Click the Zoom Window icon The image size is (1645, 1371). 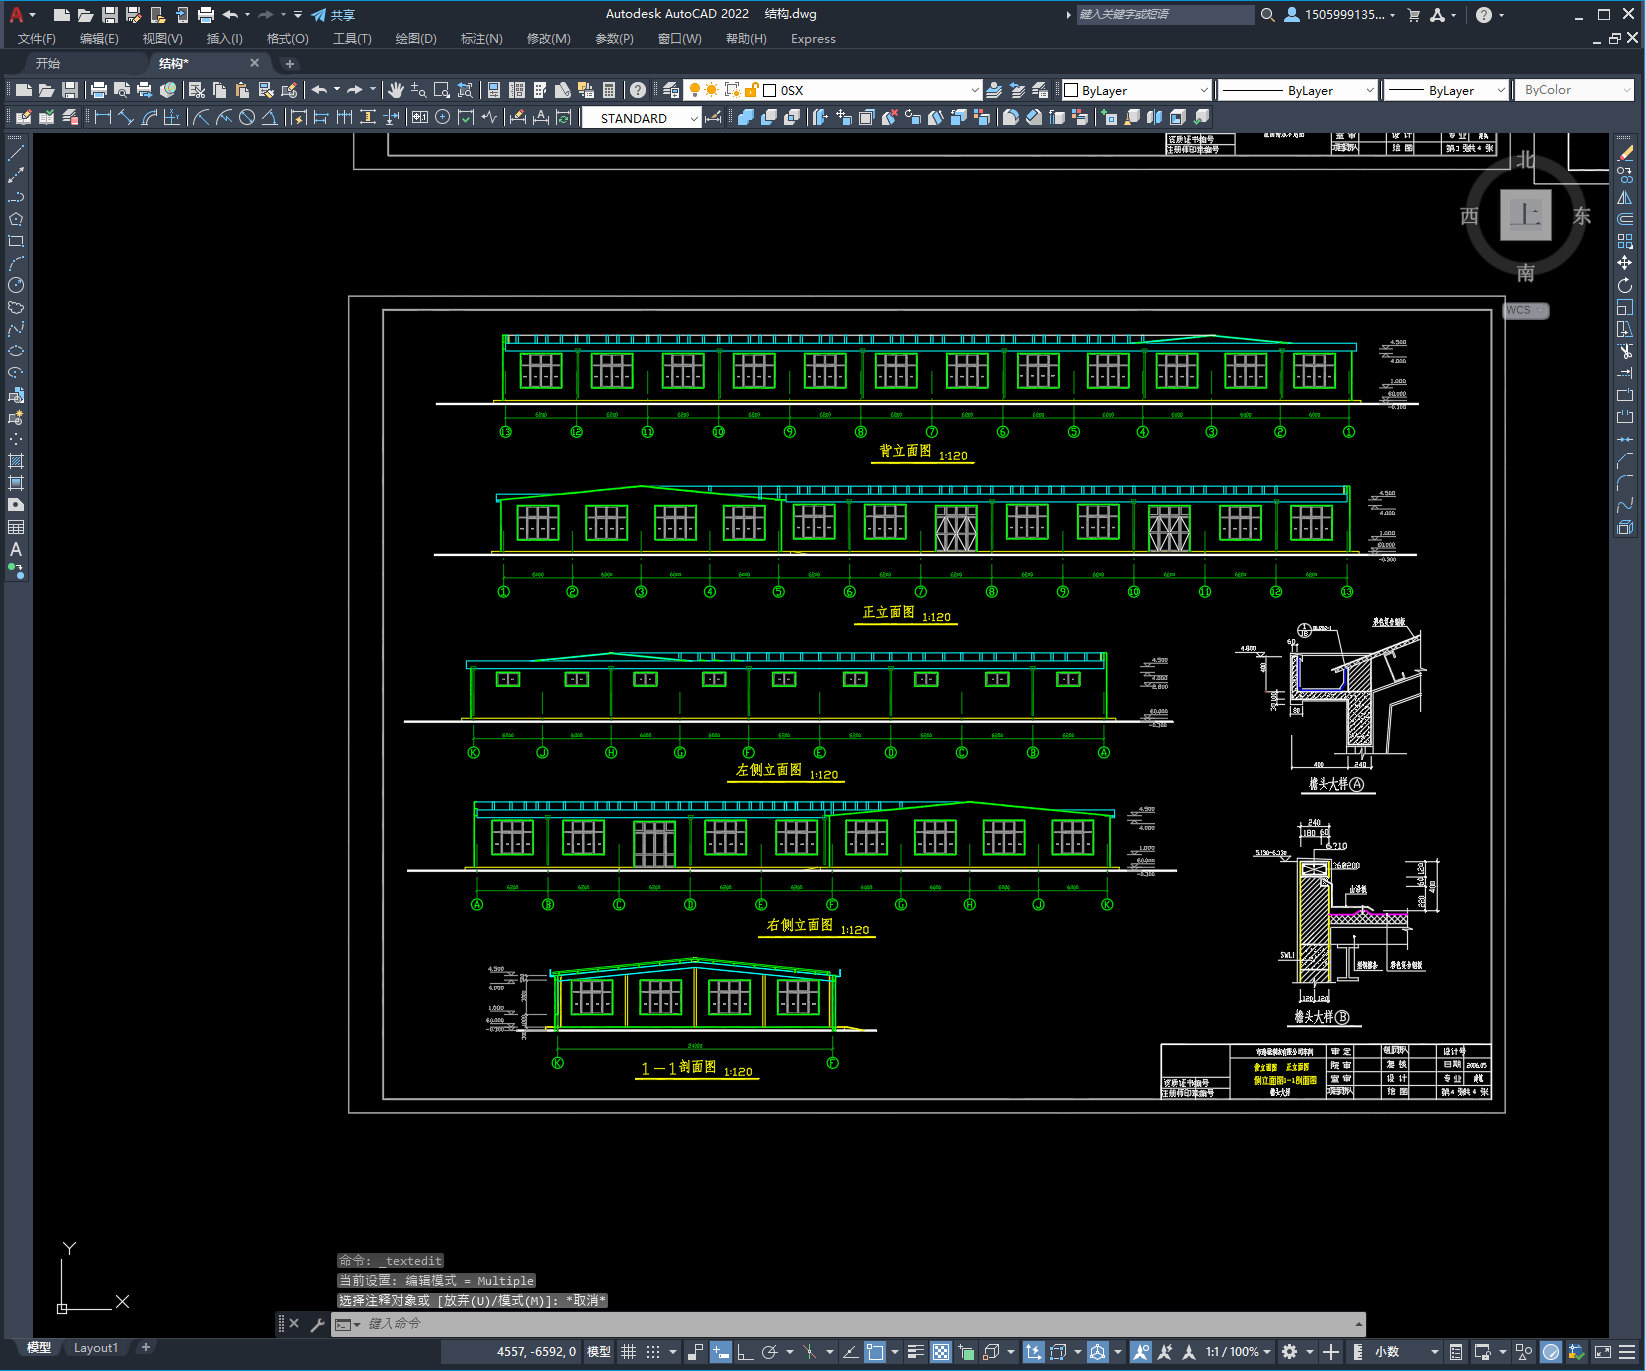pos(442,90)
